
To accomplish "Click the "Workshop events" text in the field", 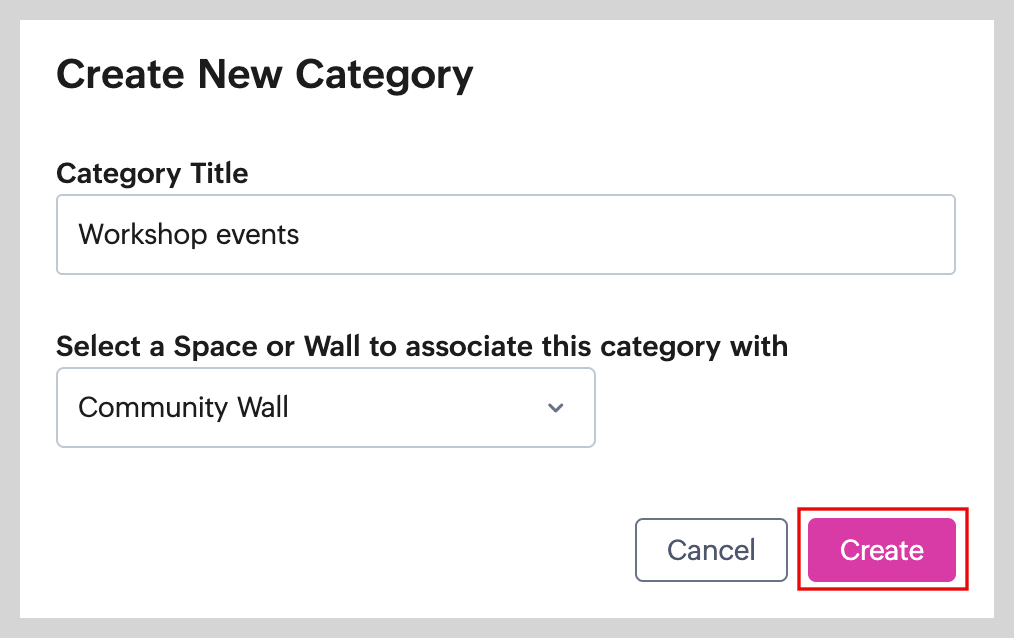I will [x=189, y=235].
